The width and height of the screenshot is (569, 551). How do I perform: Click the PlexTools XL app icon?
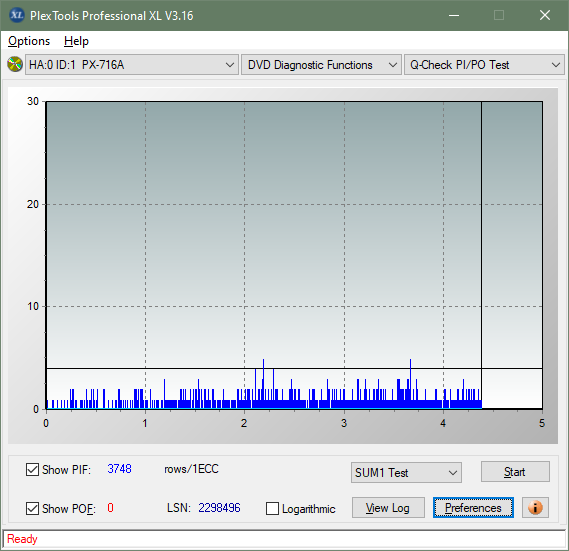[16, 15]
